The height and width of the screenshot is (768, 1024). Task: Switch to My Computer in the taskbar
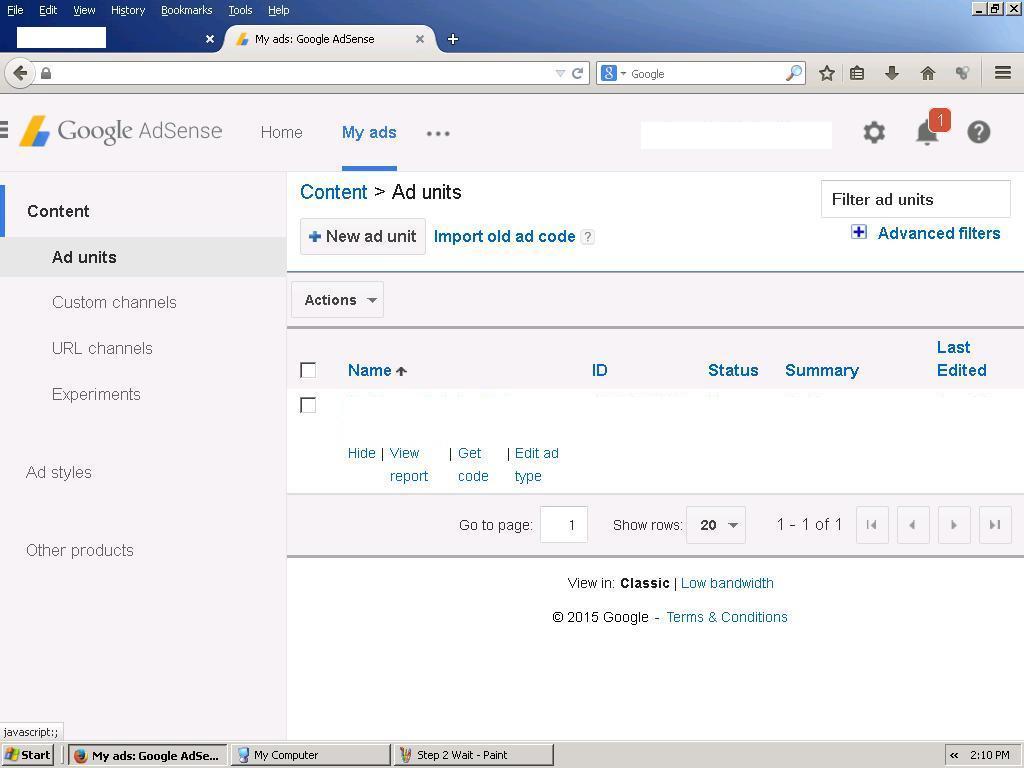(311, 755)
